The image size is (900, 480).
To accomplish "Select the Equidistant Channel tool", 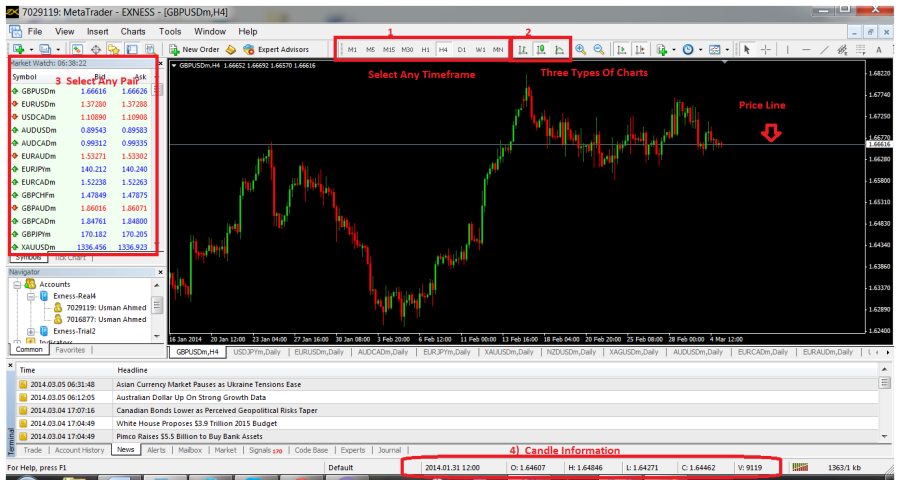I will 842,50.
